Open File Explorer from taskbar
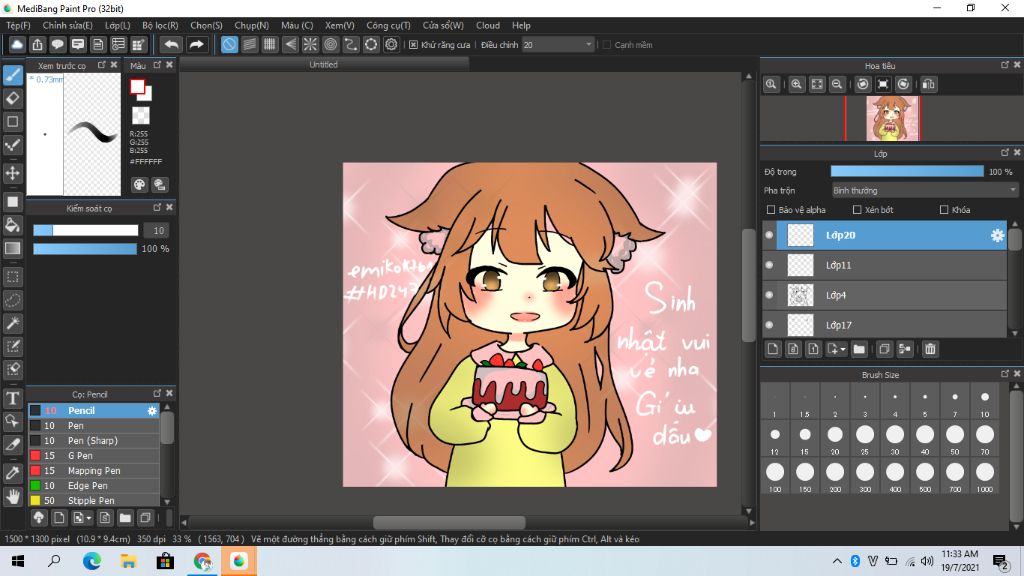This screenshot has width=1024, height=576. pos(129,561)
